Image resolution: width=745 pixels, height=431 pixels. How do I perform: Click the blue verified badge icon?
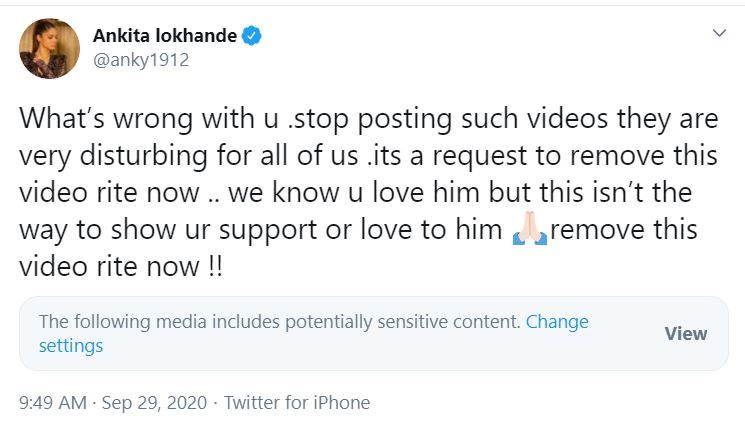(253, 37)
